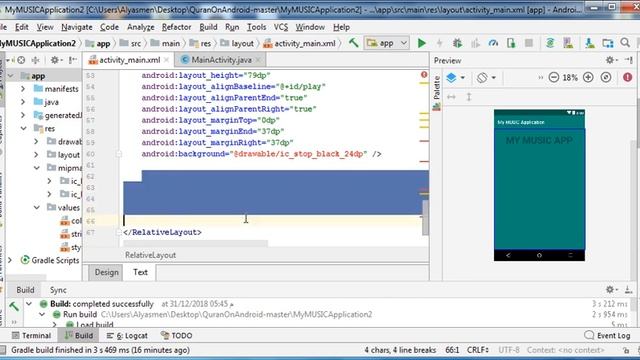The image size is (640, 360).
Task: Click the CRLF line separator in status bar
Action: pos(478,350)
